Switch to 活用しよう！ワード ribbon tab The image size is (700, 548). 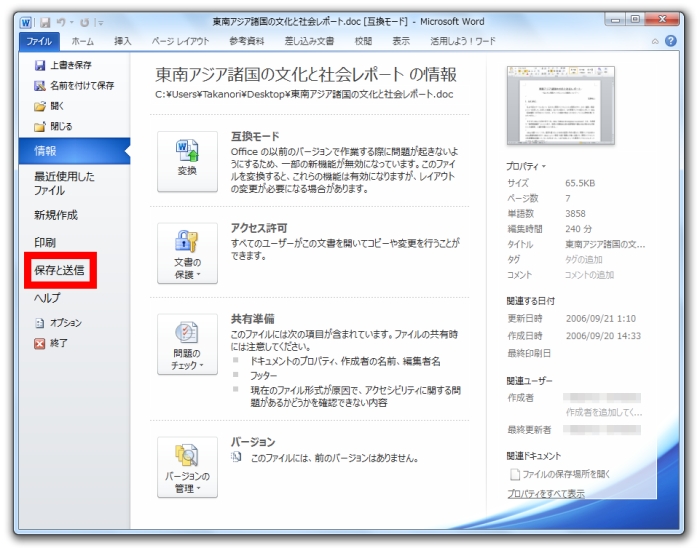[x=462, y=42]
